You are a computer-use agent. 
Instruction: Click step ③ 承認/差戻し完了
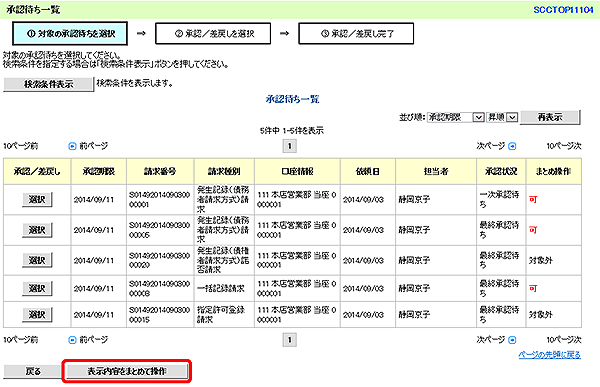point(356,34)
